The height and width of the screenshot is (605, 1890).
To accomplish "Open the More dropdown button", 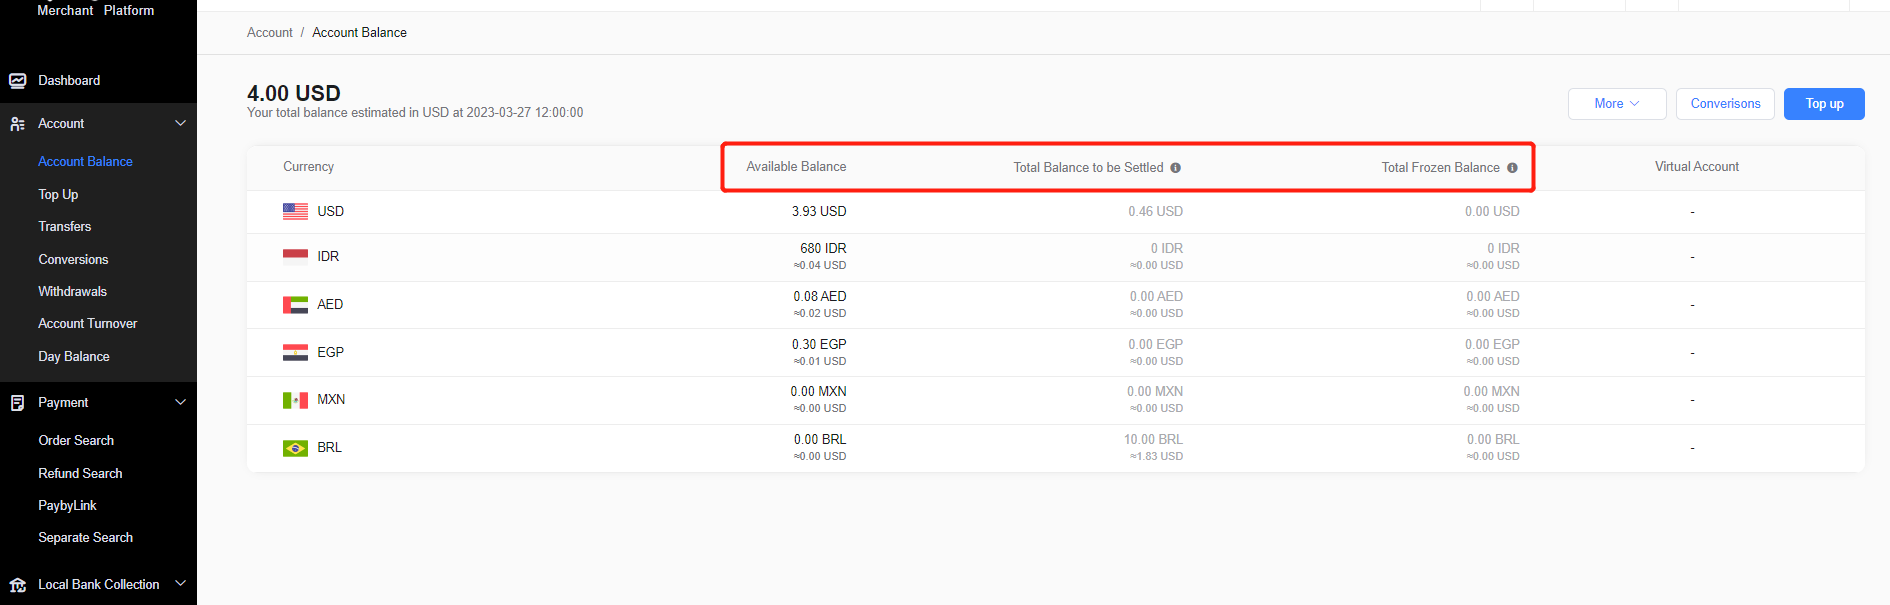I will click(x=1616, y=104).
